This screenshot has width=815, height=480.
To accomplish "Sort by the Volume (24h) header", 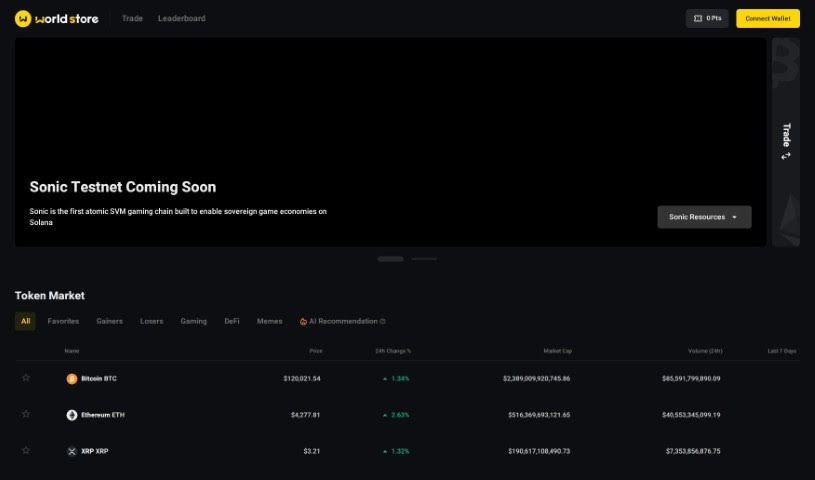I will click(x=705, y=351).
